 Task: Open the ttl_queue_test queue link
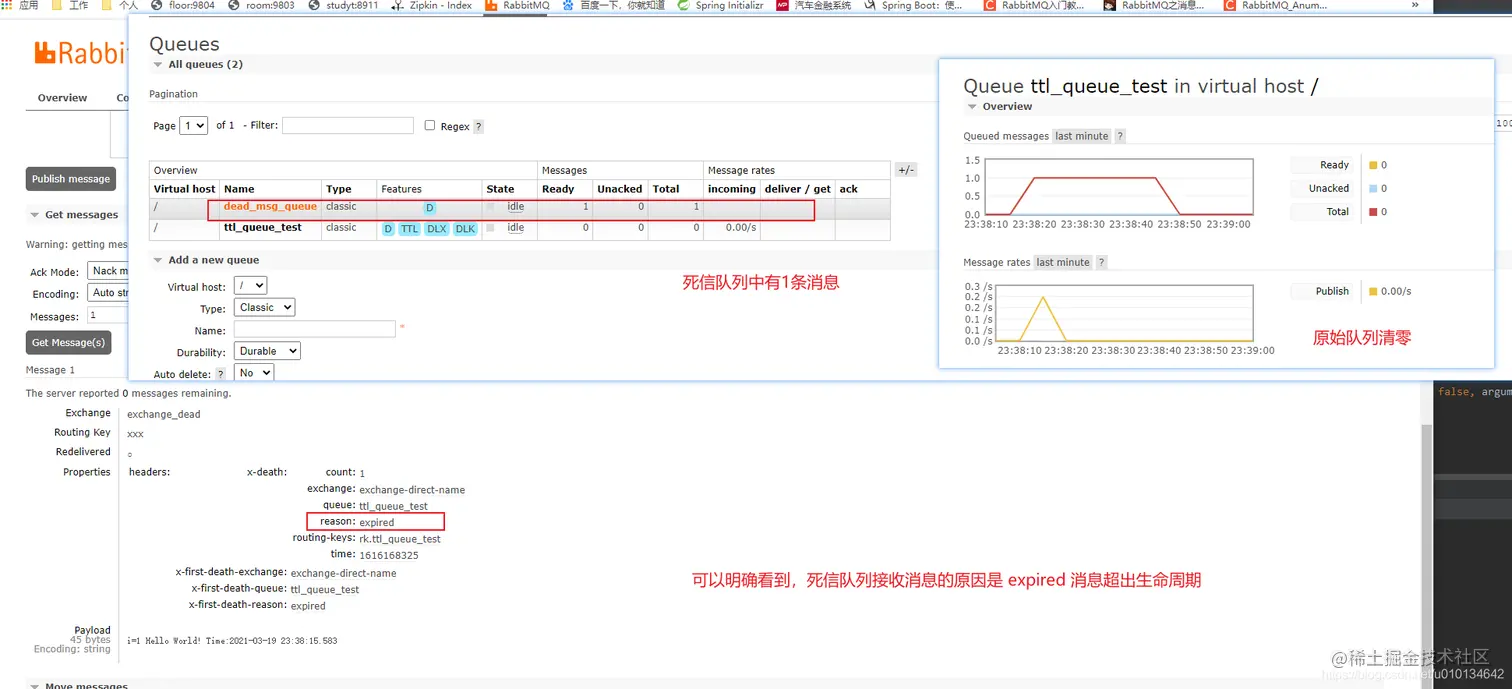tap(263, 228)
